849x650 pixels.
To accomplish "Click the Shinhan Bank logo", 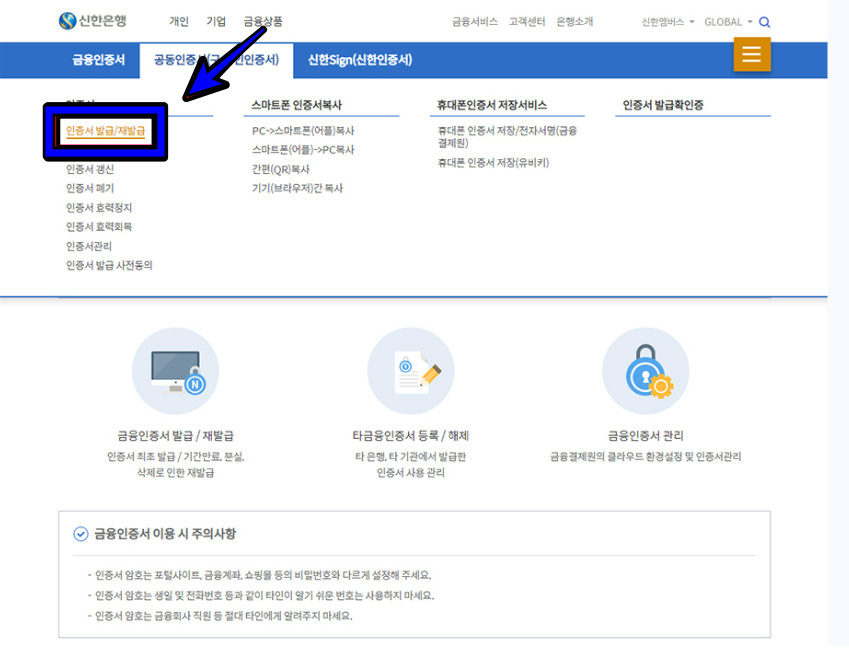I will (x=93, y=21).
